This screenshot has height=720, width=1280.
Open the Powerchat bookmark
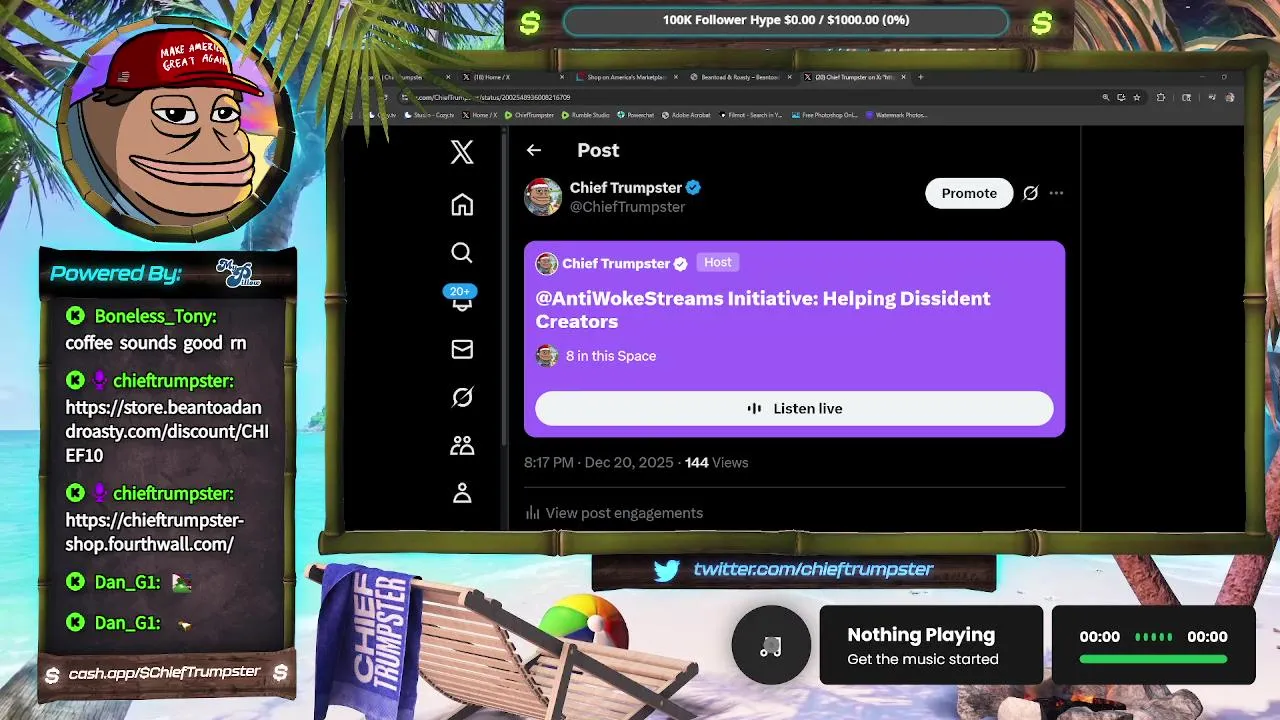pos(636,115)
